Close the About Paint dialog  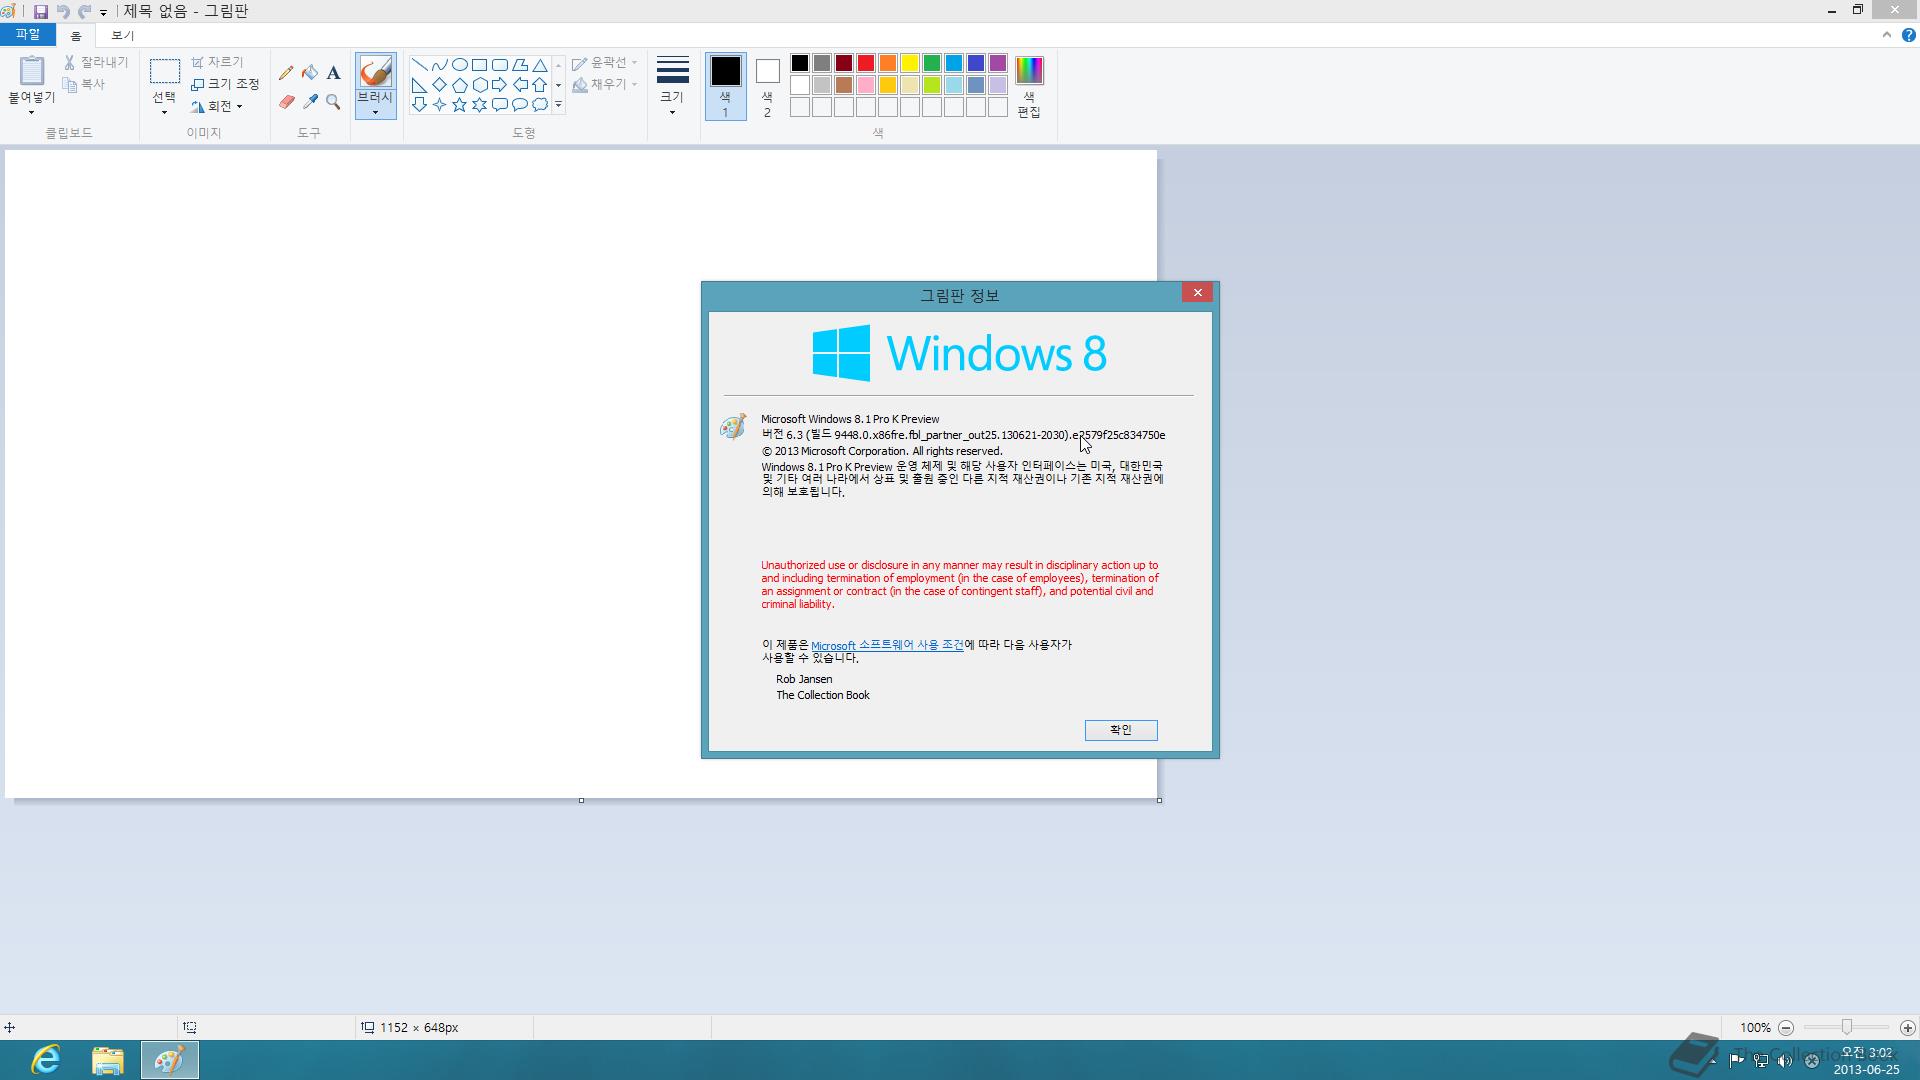1197,292
